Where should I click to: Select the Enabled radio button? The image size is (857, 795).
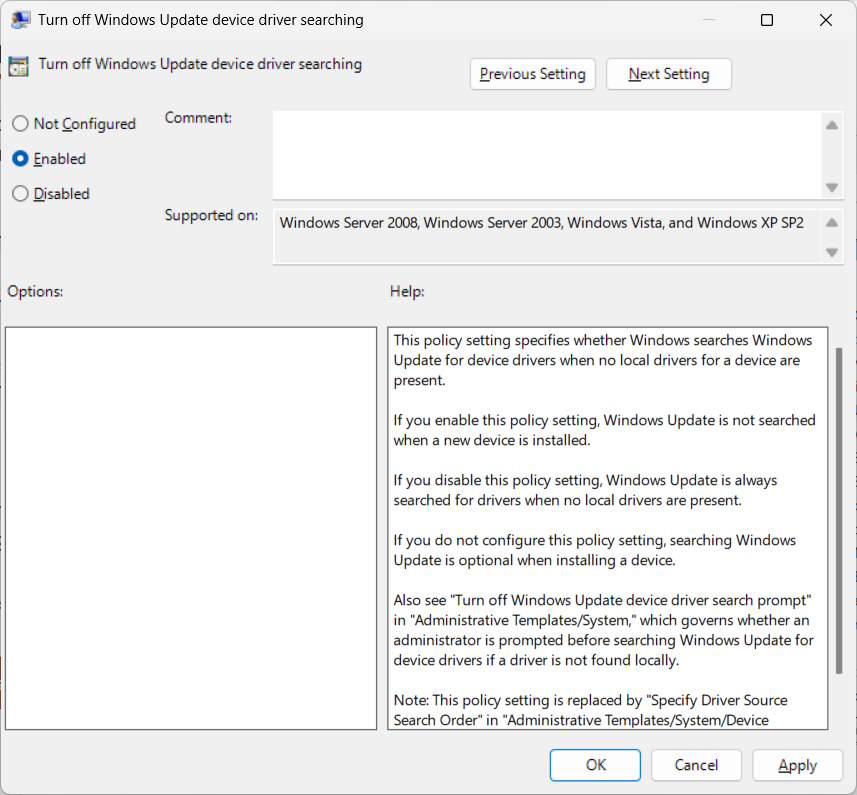pyautogui.click(x=20, y=158)
